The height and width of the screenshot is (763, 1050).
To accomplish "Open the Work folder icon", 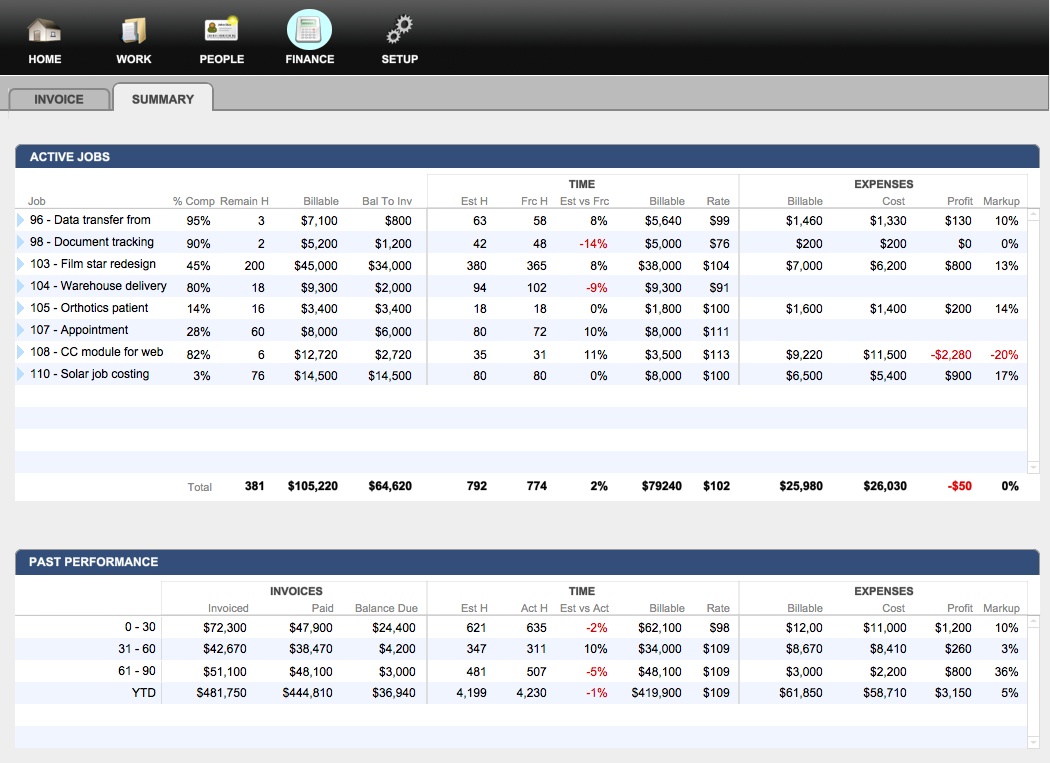I will coord(133,31).
